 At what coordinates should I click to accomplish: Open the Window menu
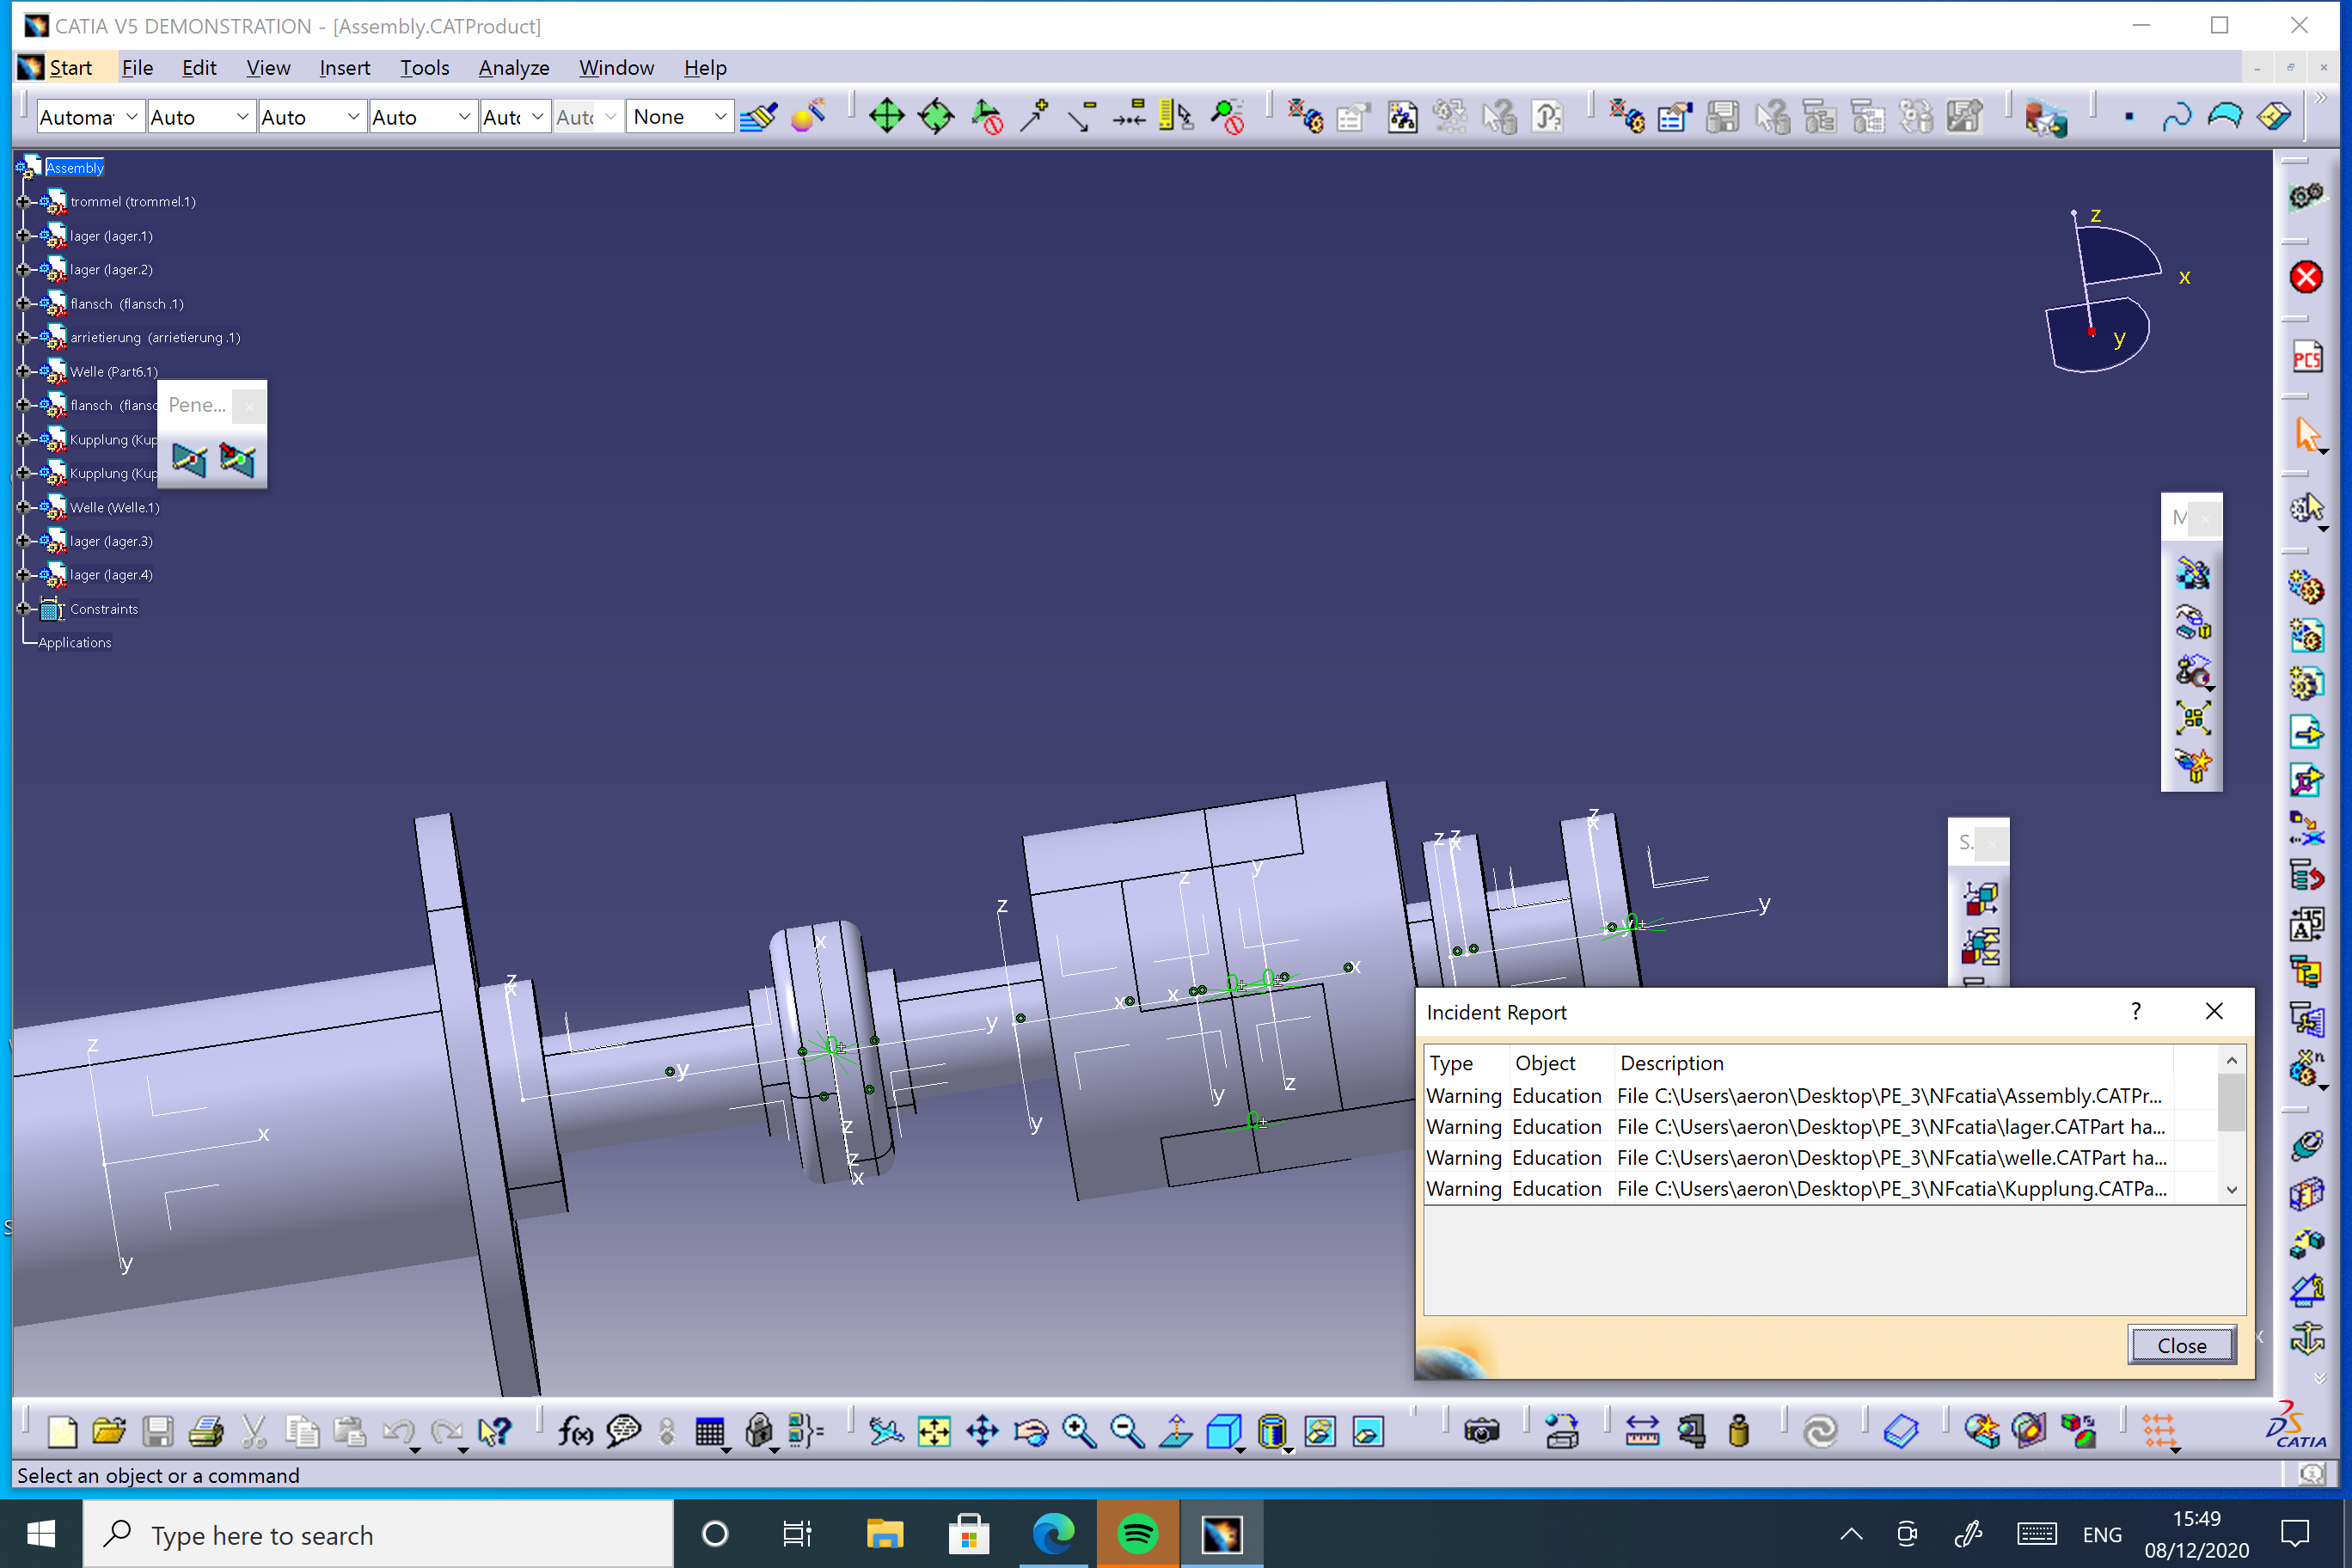pos(616,67)
